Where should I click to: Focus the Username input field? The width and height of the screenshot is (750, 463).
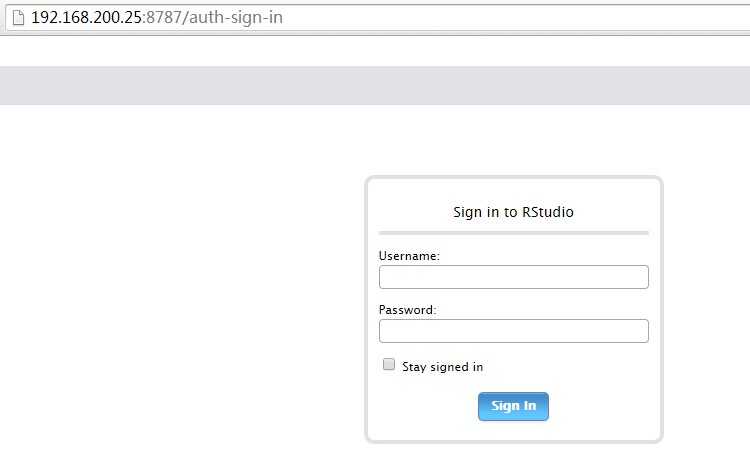click(x=513, y=277)
